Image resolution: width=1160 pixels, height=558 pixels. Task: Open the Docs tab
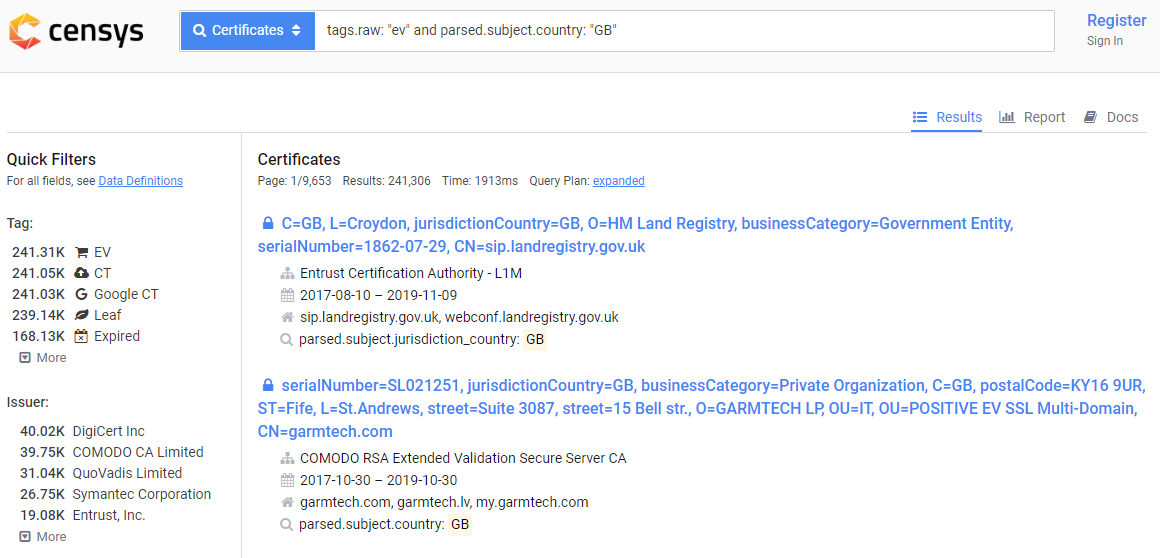coord(1111,117)
